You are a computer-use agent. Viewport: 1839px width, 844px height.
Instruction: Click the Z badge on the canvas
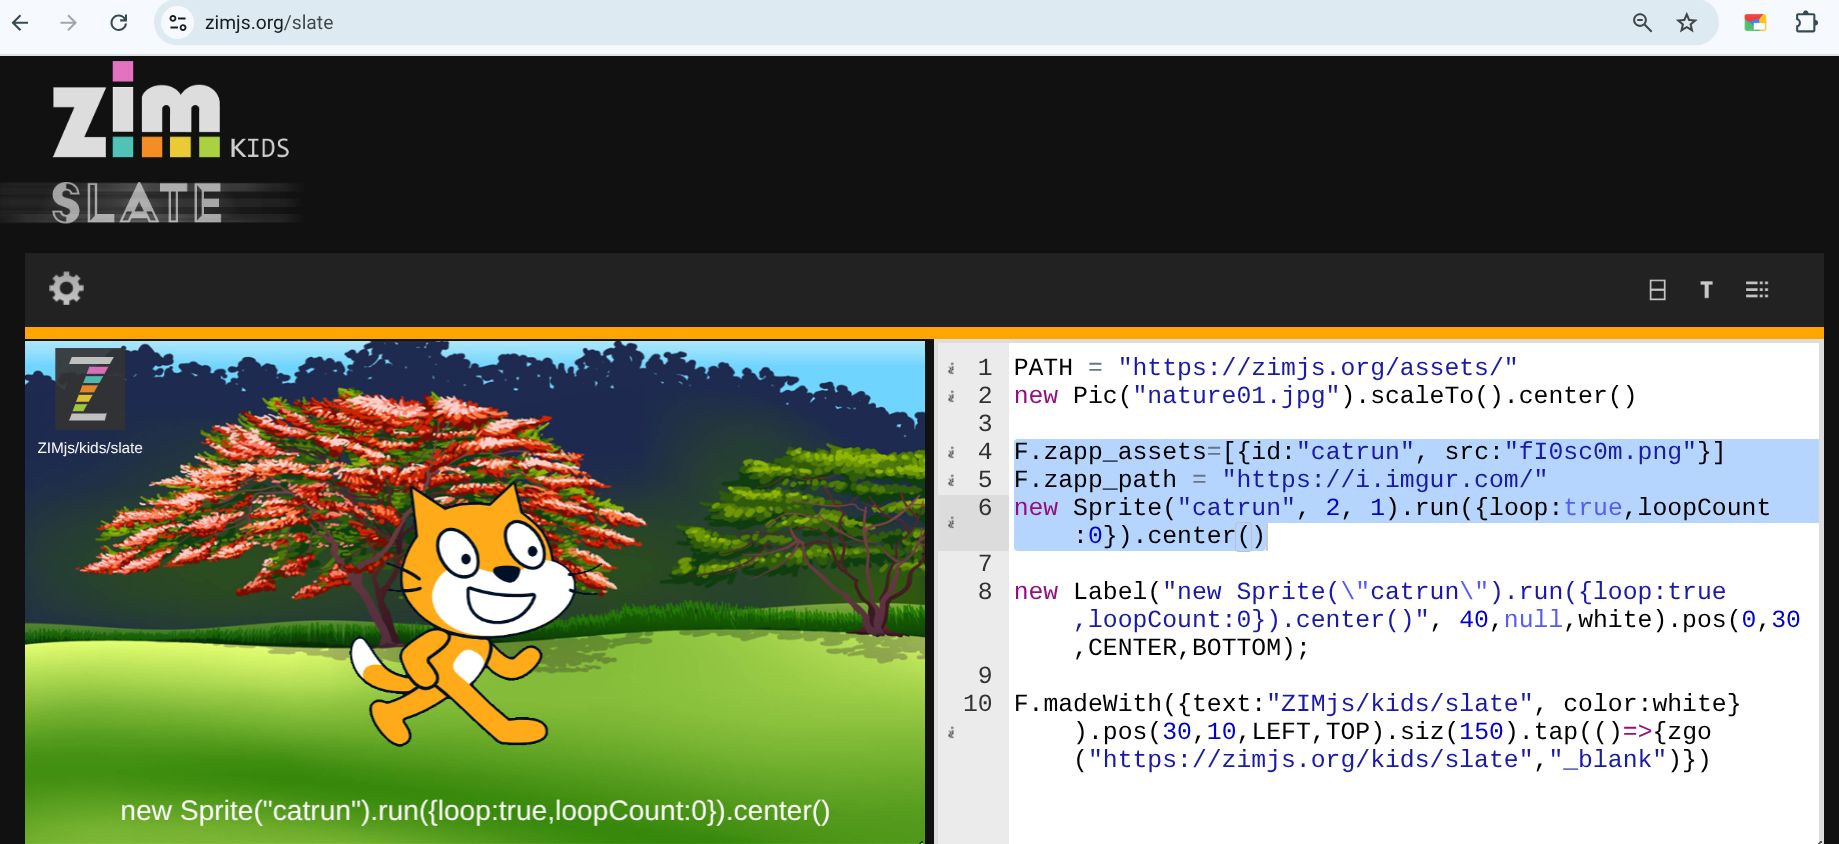click(90, 389)
